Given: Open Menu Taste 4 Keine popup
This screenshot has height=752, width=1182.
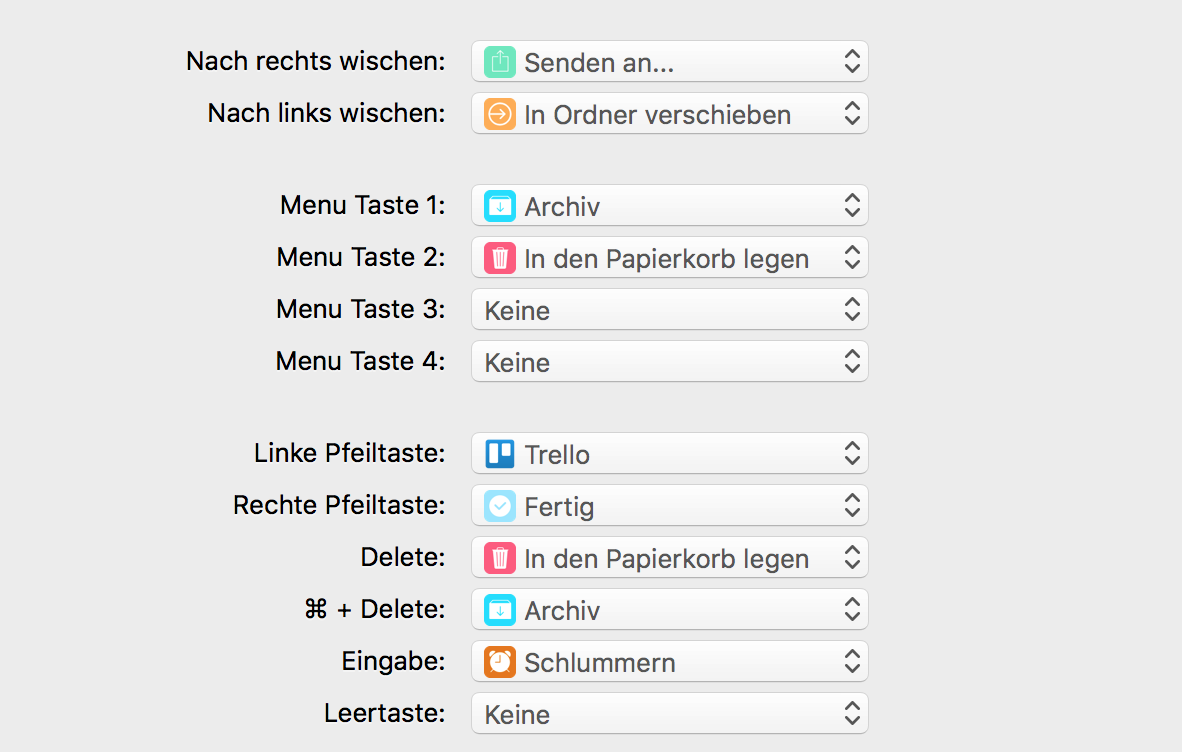Looking at the screenshot, I should [x=669, y=362].
